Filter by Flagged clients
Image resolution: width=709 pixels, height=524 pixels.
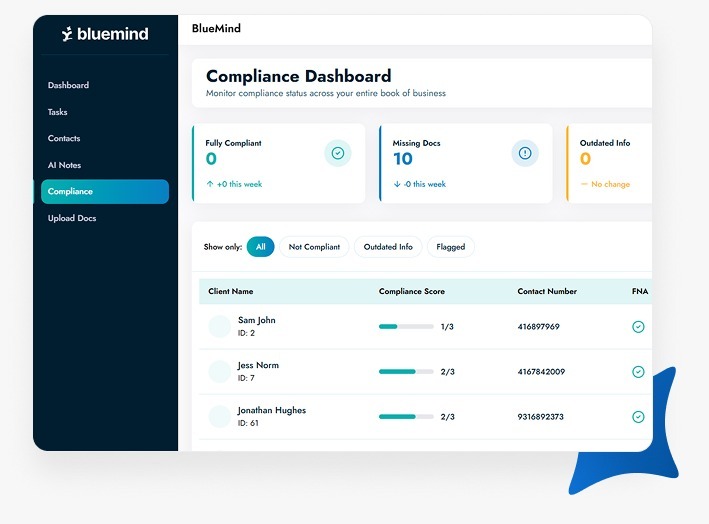(x=451, y=247)
